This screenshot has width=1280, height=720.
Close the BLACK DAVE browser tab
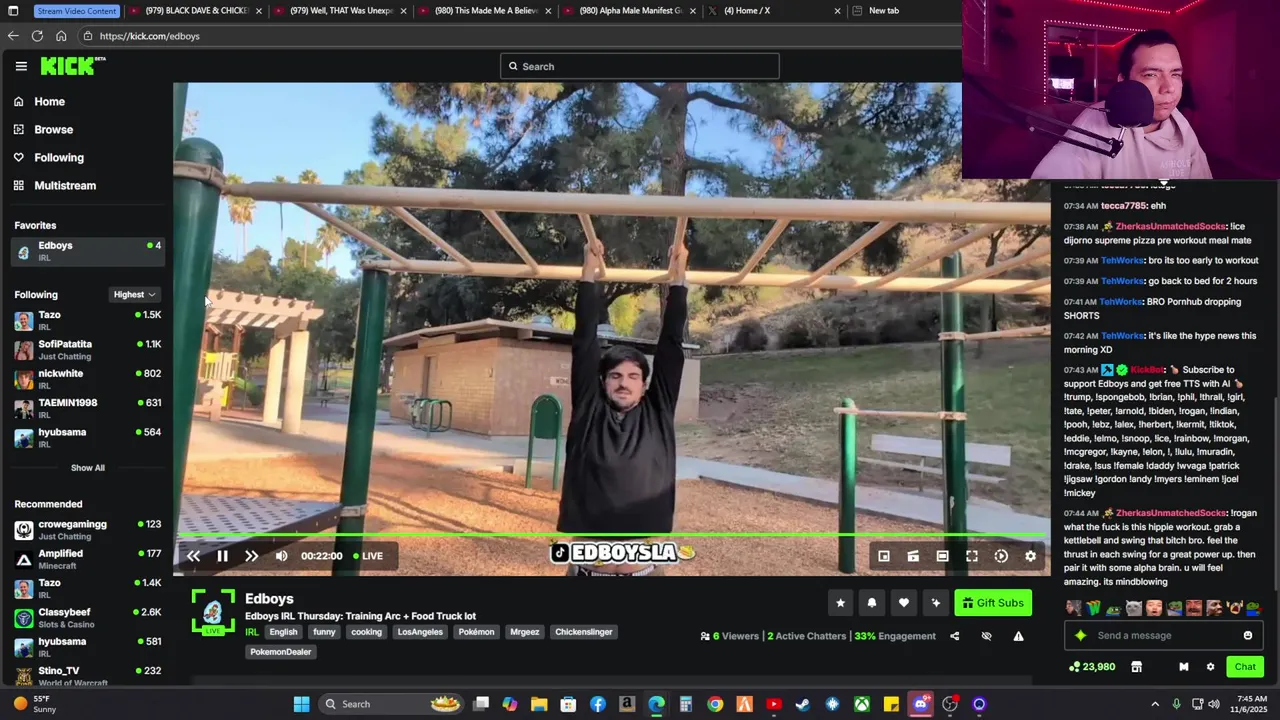[x=258, y=11]
